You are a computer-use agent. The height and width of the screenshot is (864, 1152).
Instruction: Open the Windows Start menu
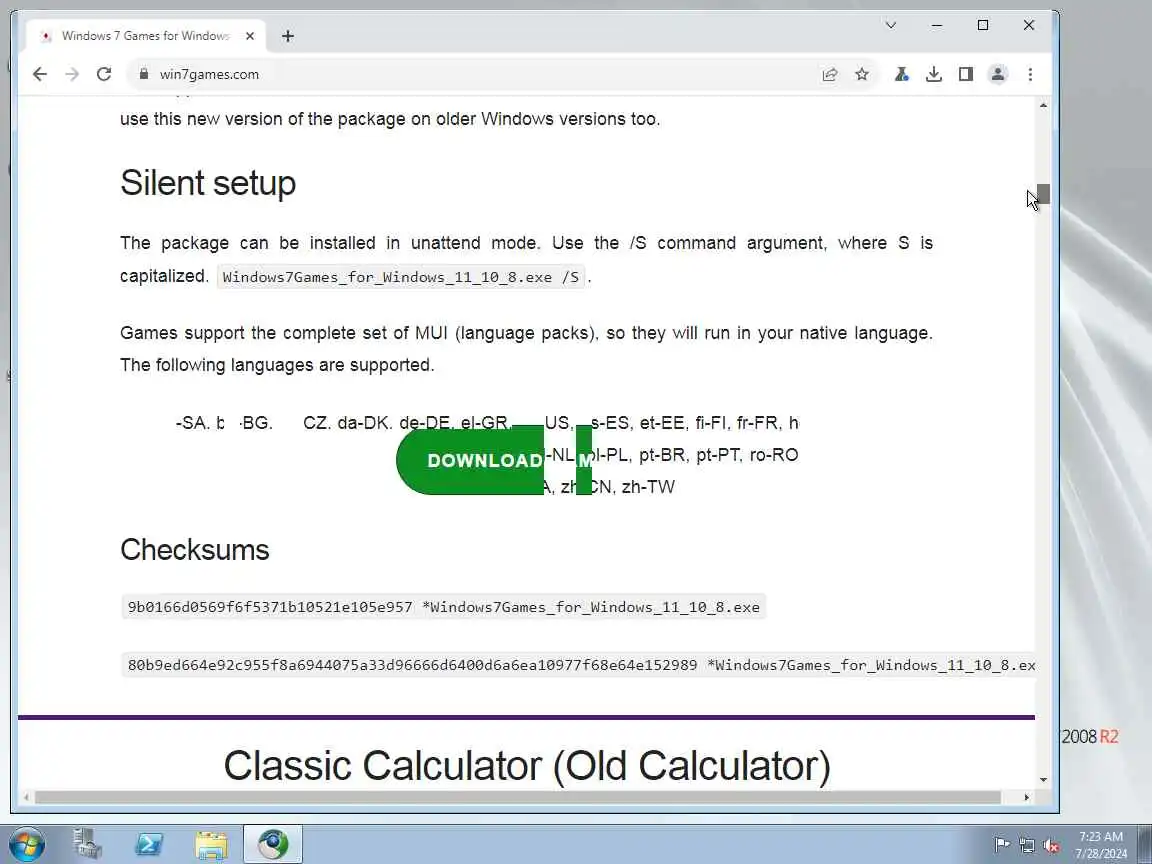pyautogui.click(x=26, y=844)
